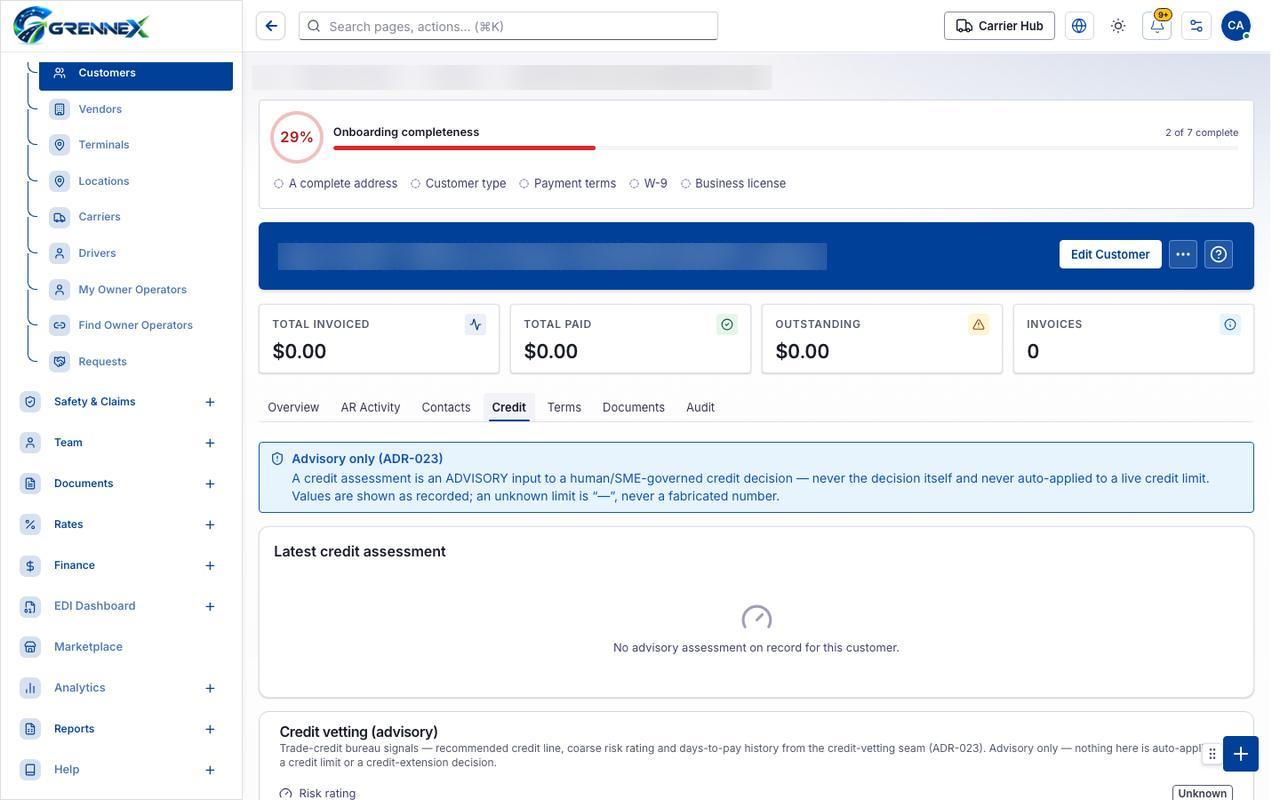Click the drag handle beside plus button
Screen dimensions: 1280x800
point(1212,754)
